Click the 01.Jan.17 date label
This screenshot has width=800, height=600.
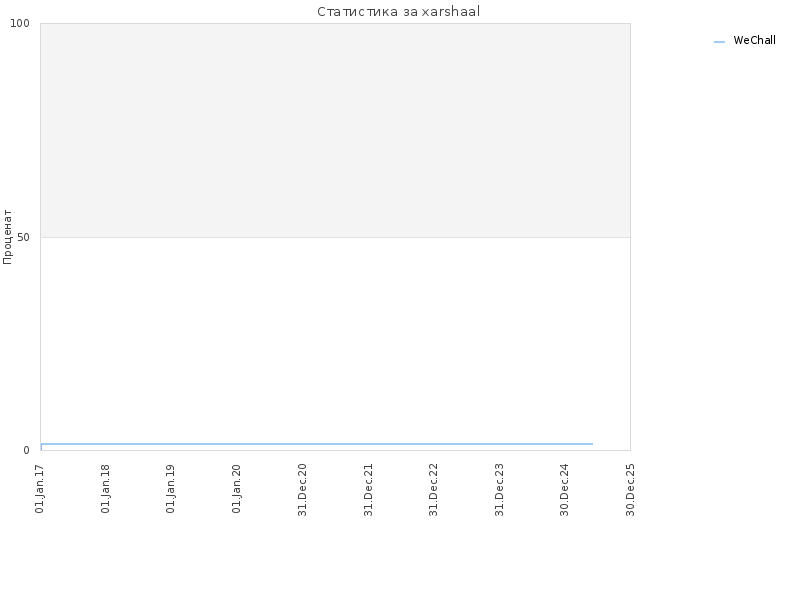pos(40,489)
